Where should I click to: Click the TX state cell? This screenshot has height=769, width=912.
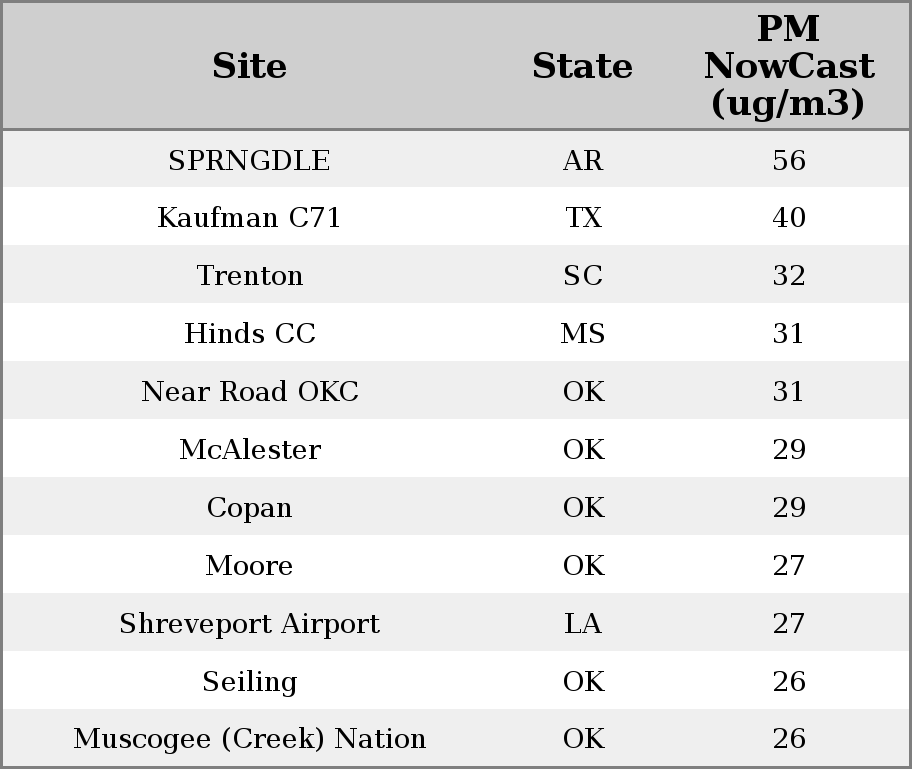[582, 218]
